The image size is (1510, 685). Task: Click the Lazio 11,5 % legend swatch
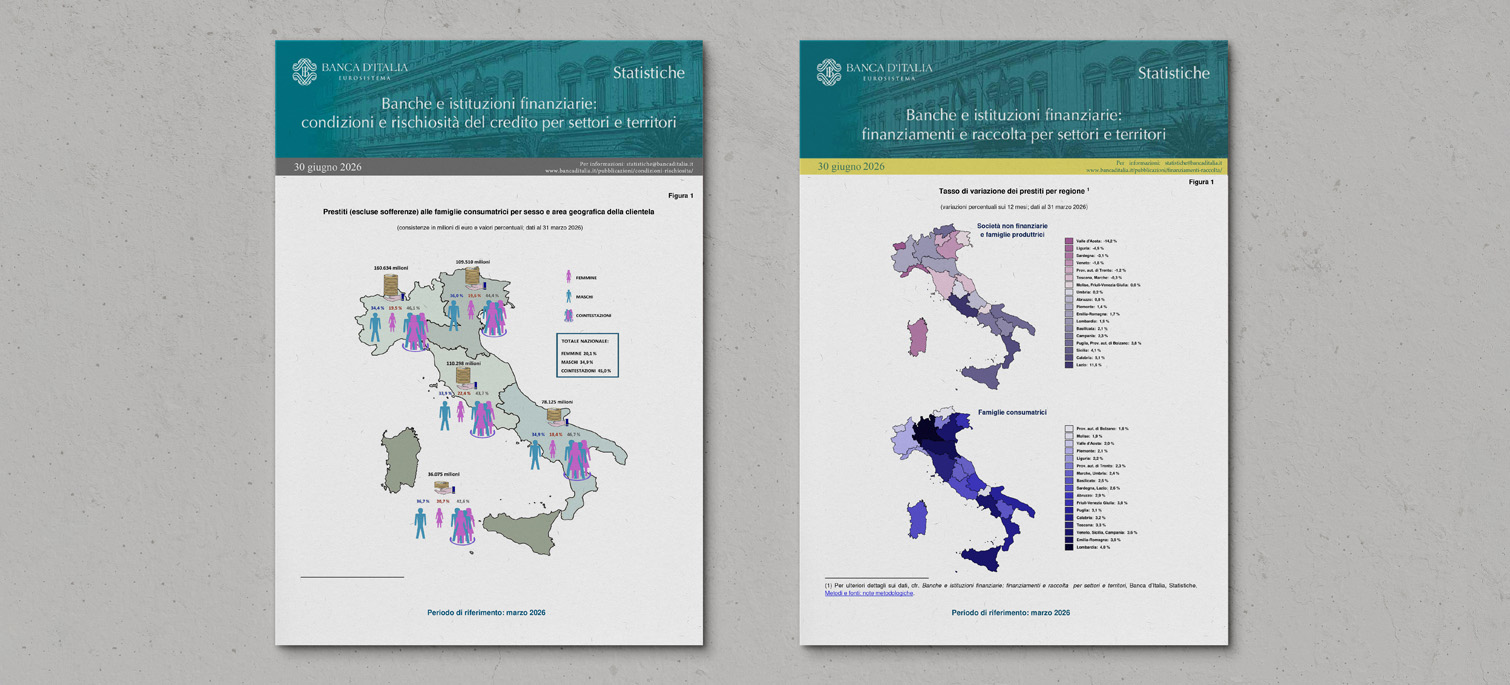point(1069,365)
